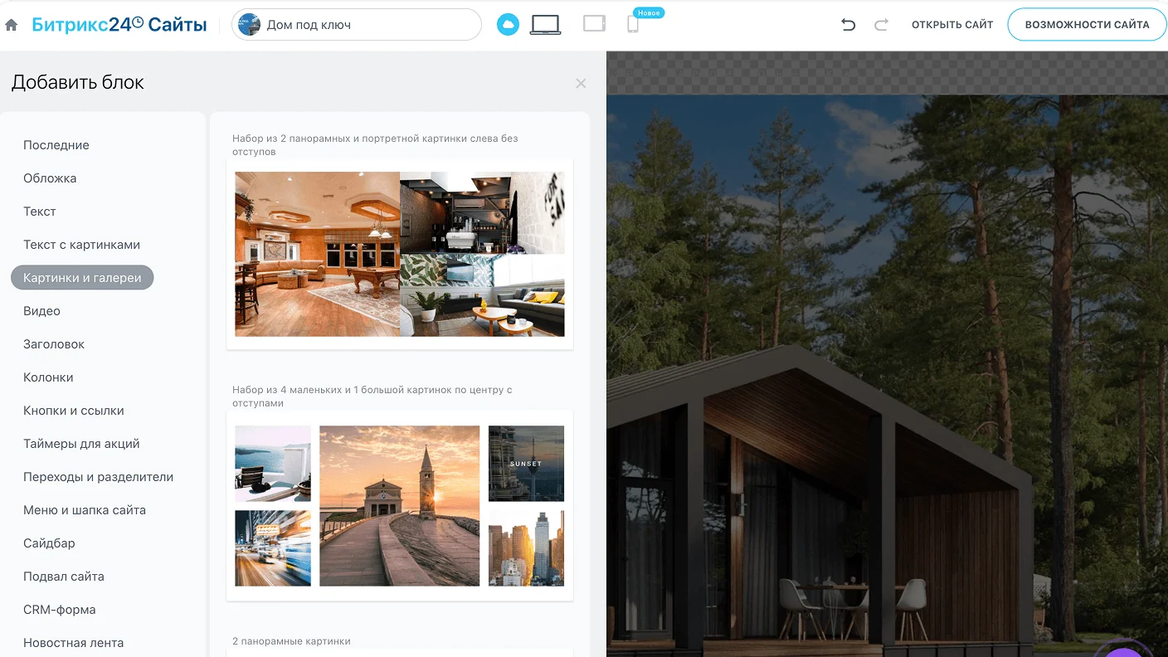Select Картинки и галереи category
Viewport: 1168px width, 657px height.
point(82,278)
